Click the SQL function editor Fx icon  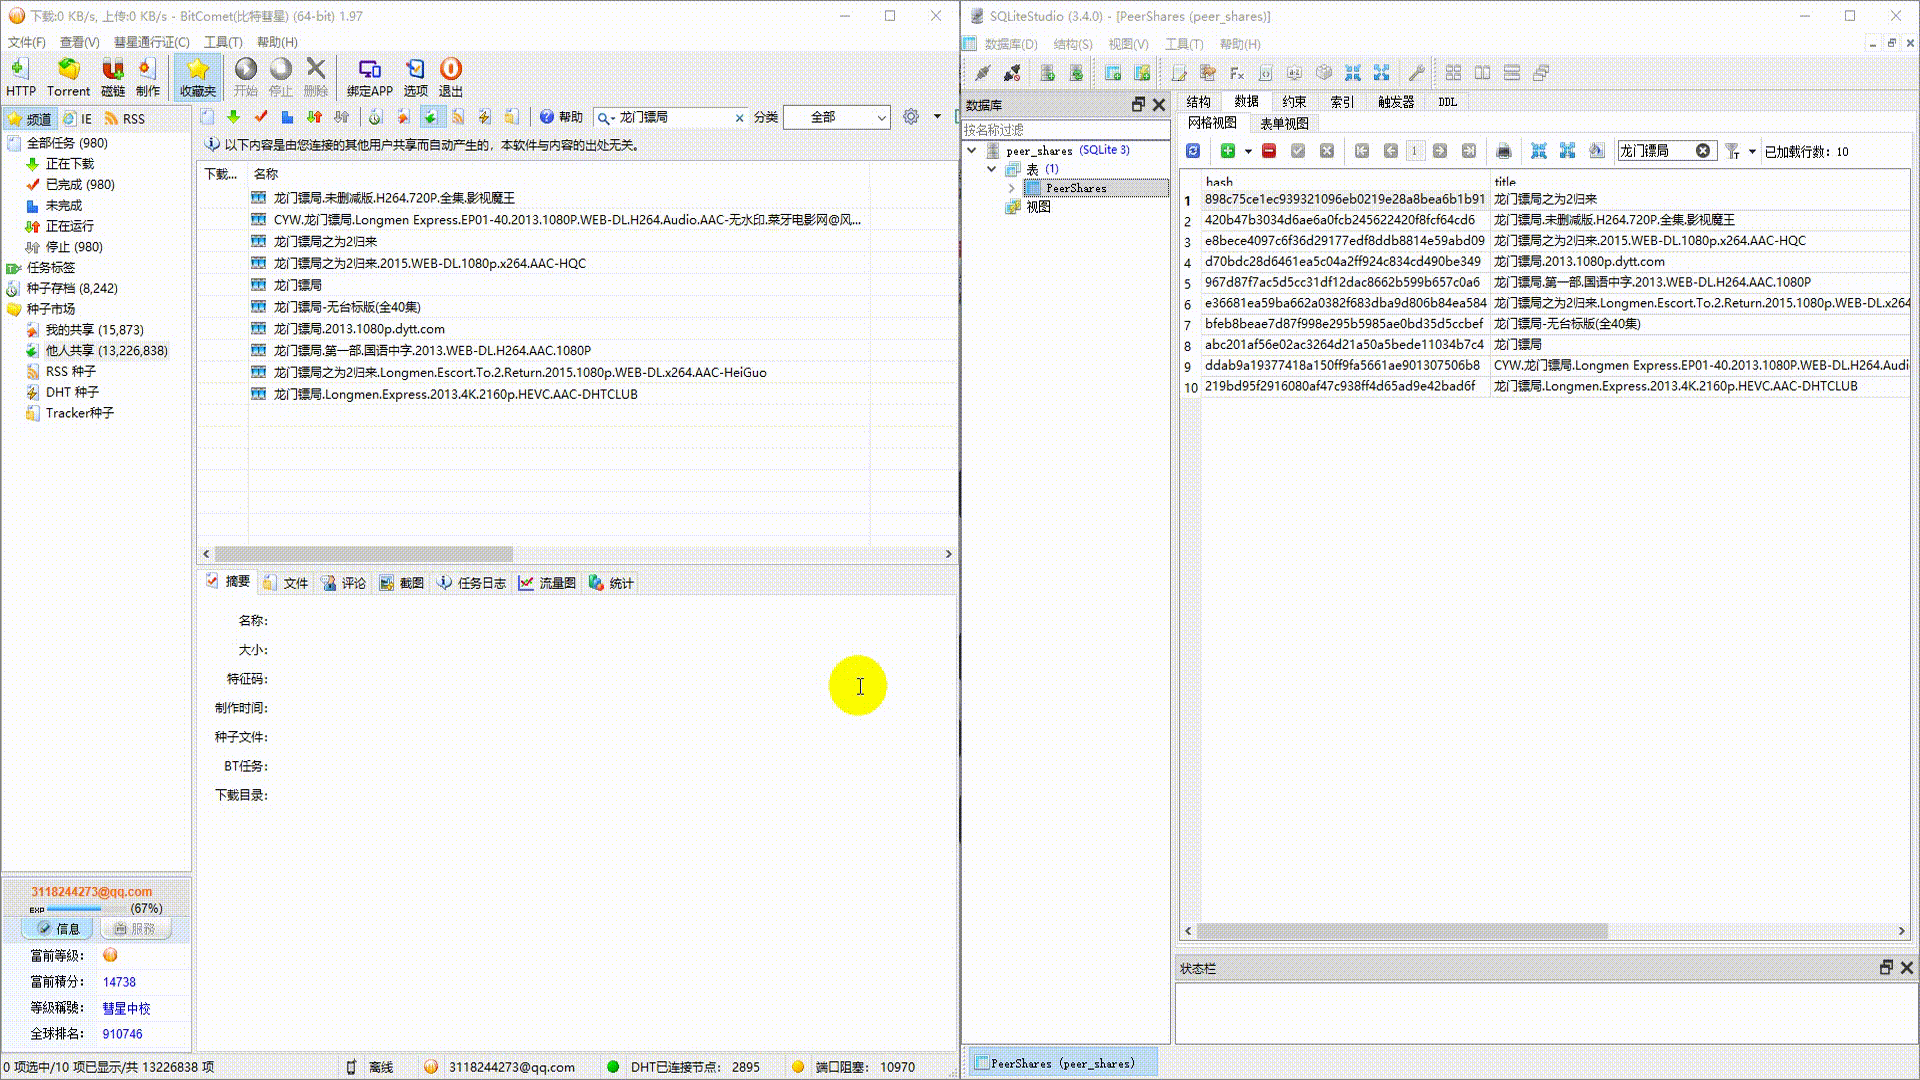[x=1237, y=73]
